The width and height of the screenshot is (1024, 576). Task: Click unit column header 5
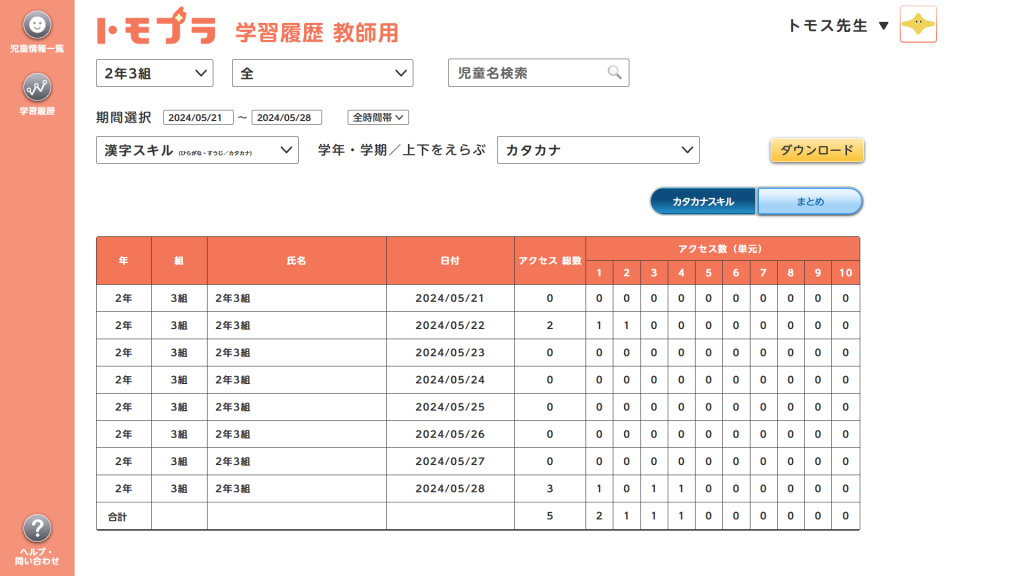click(709, 273)
